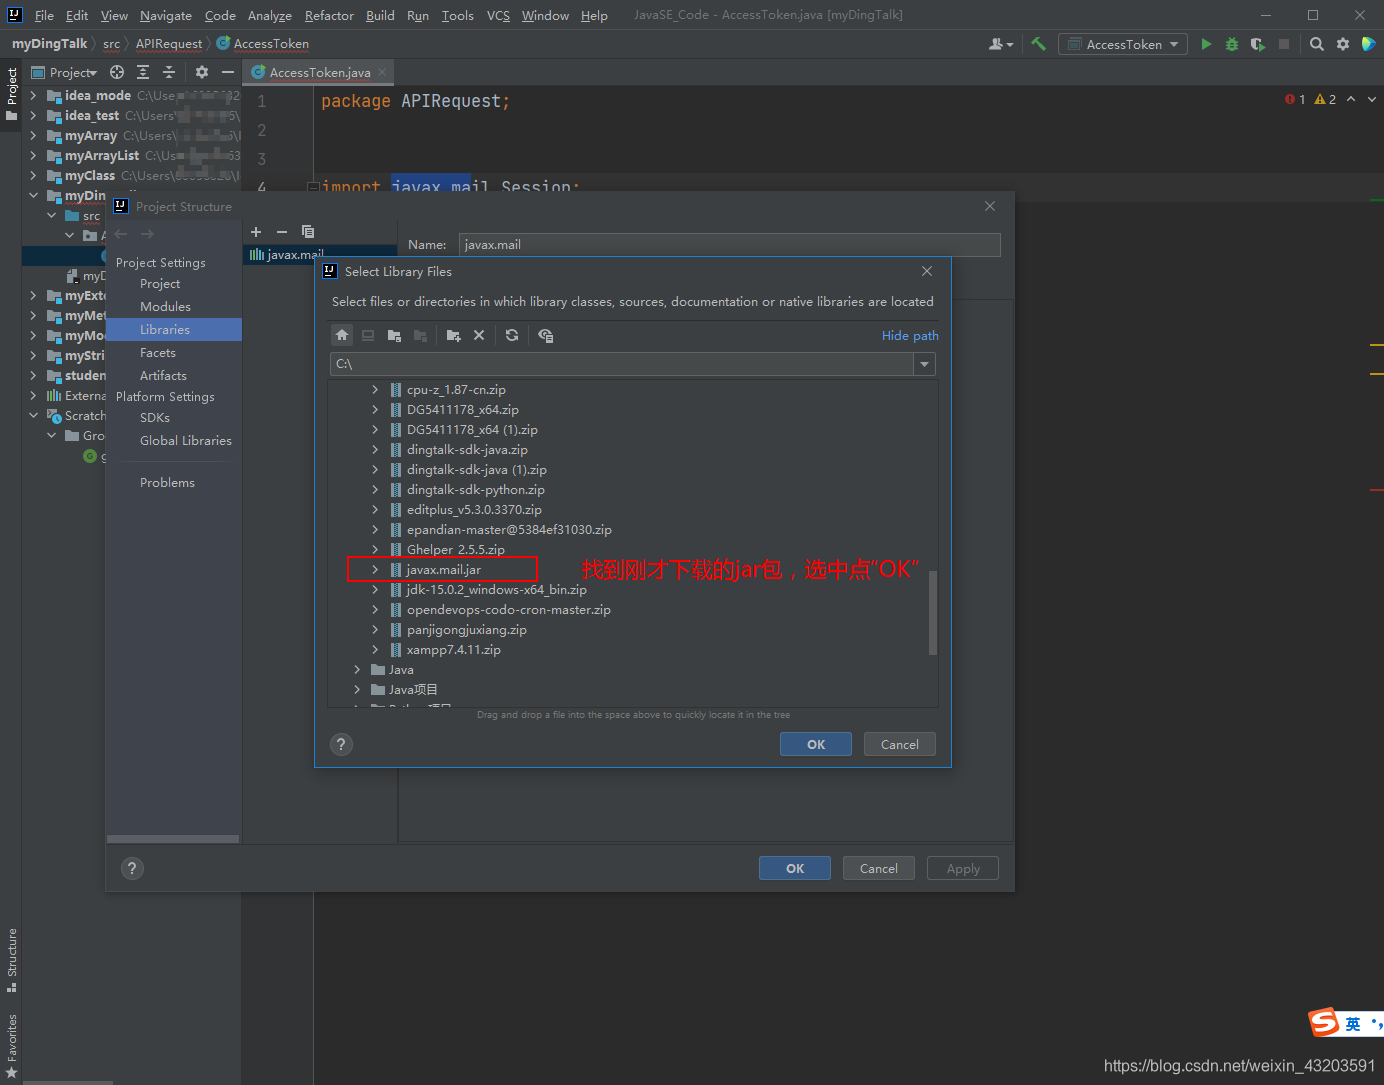Run AccessToken with coverage icon
This screenshot has width=1384, height=1085.
pyautogui.click(x=1258, y=44)
